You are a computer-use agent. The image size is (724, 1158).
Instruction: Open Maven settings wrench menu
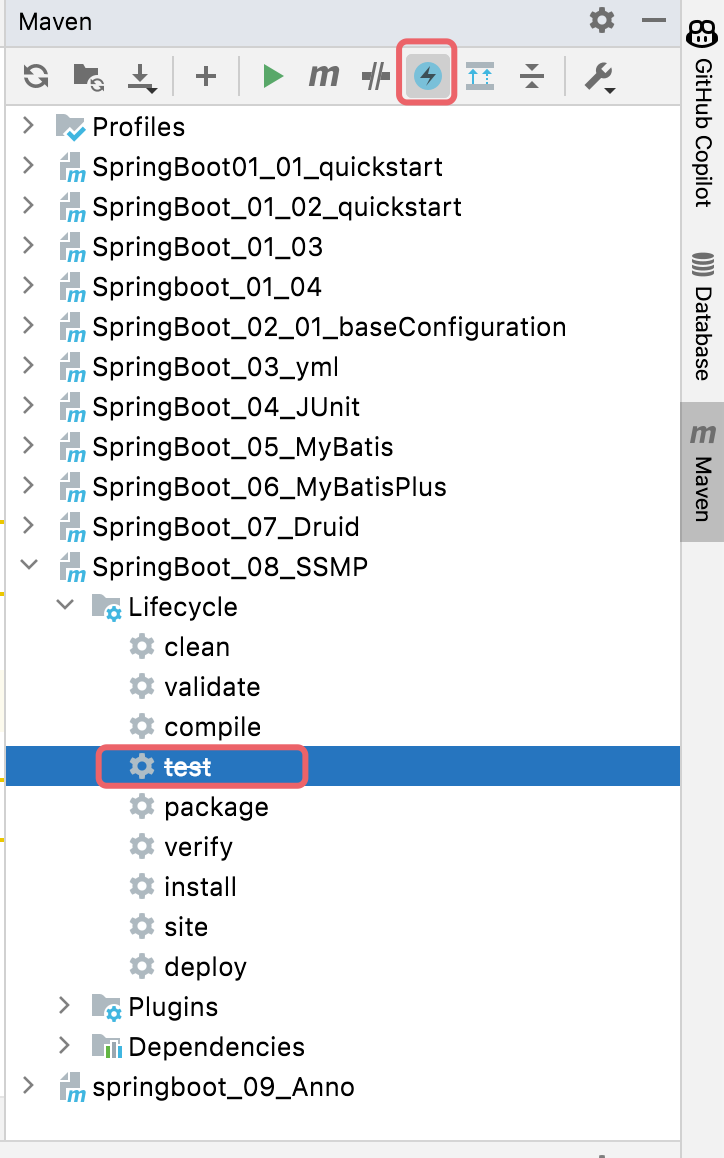[x=599, y=77]
